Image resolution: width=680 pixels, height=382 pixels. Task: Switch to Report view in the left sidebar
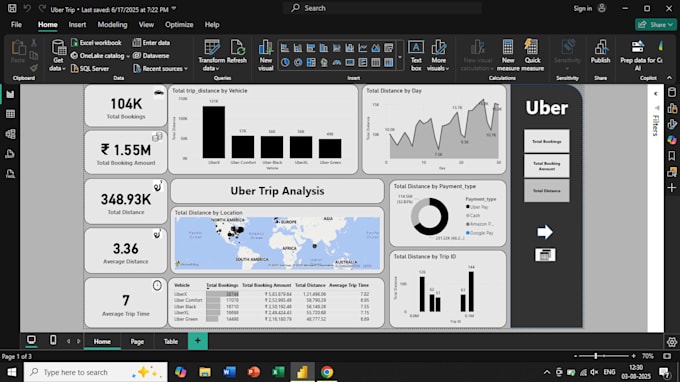point(10,94)
